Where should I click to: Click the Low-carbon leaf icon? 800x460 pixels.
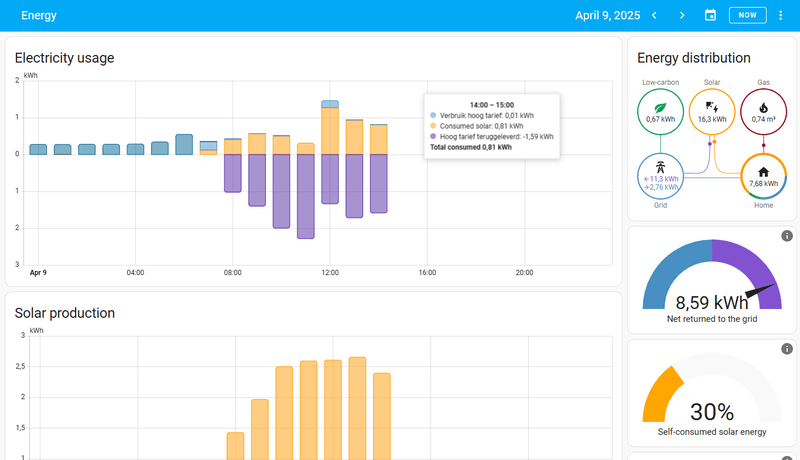pos(659,107)
